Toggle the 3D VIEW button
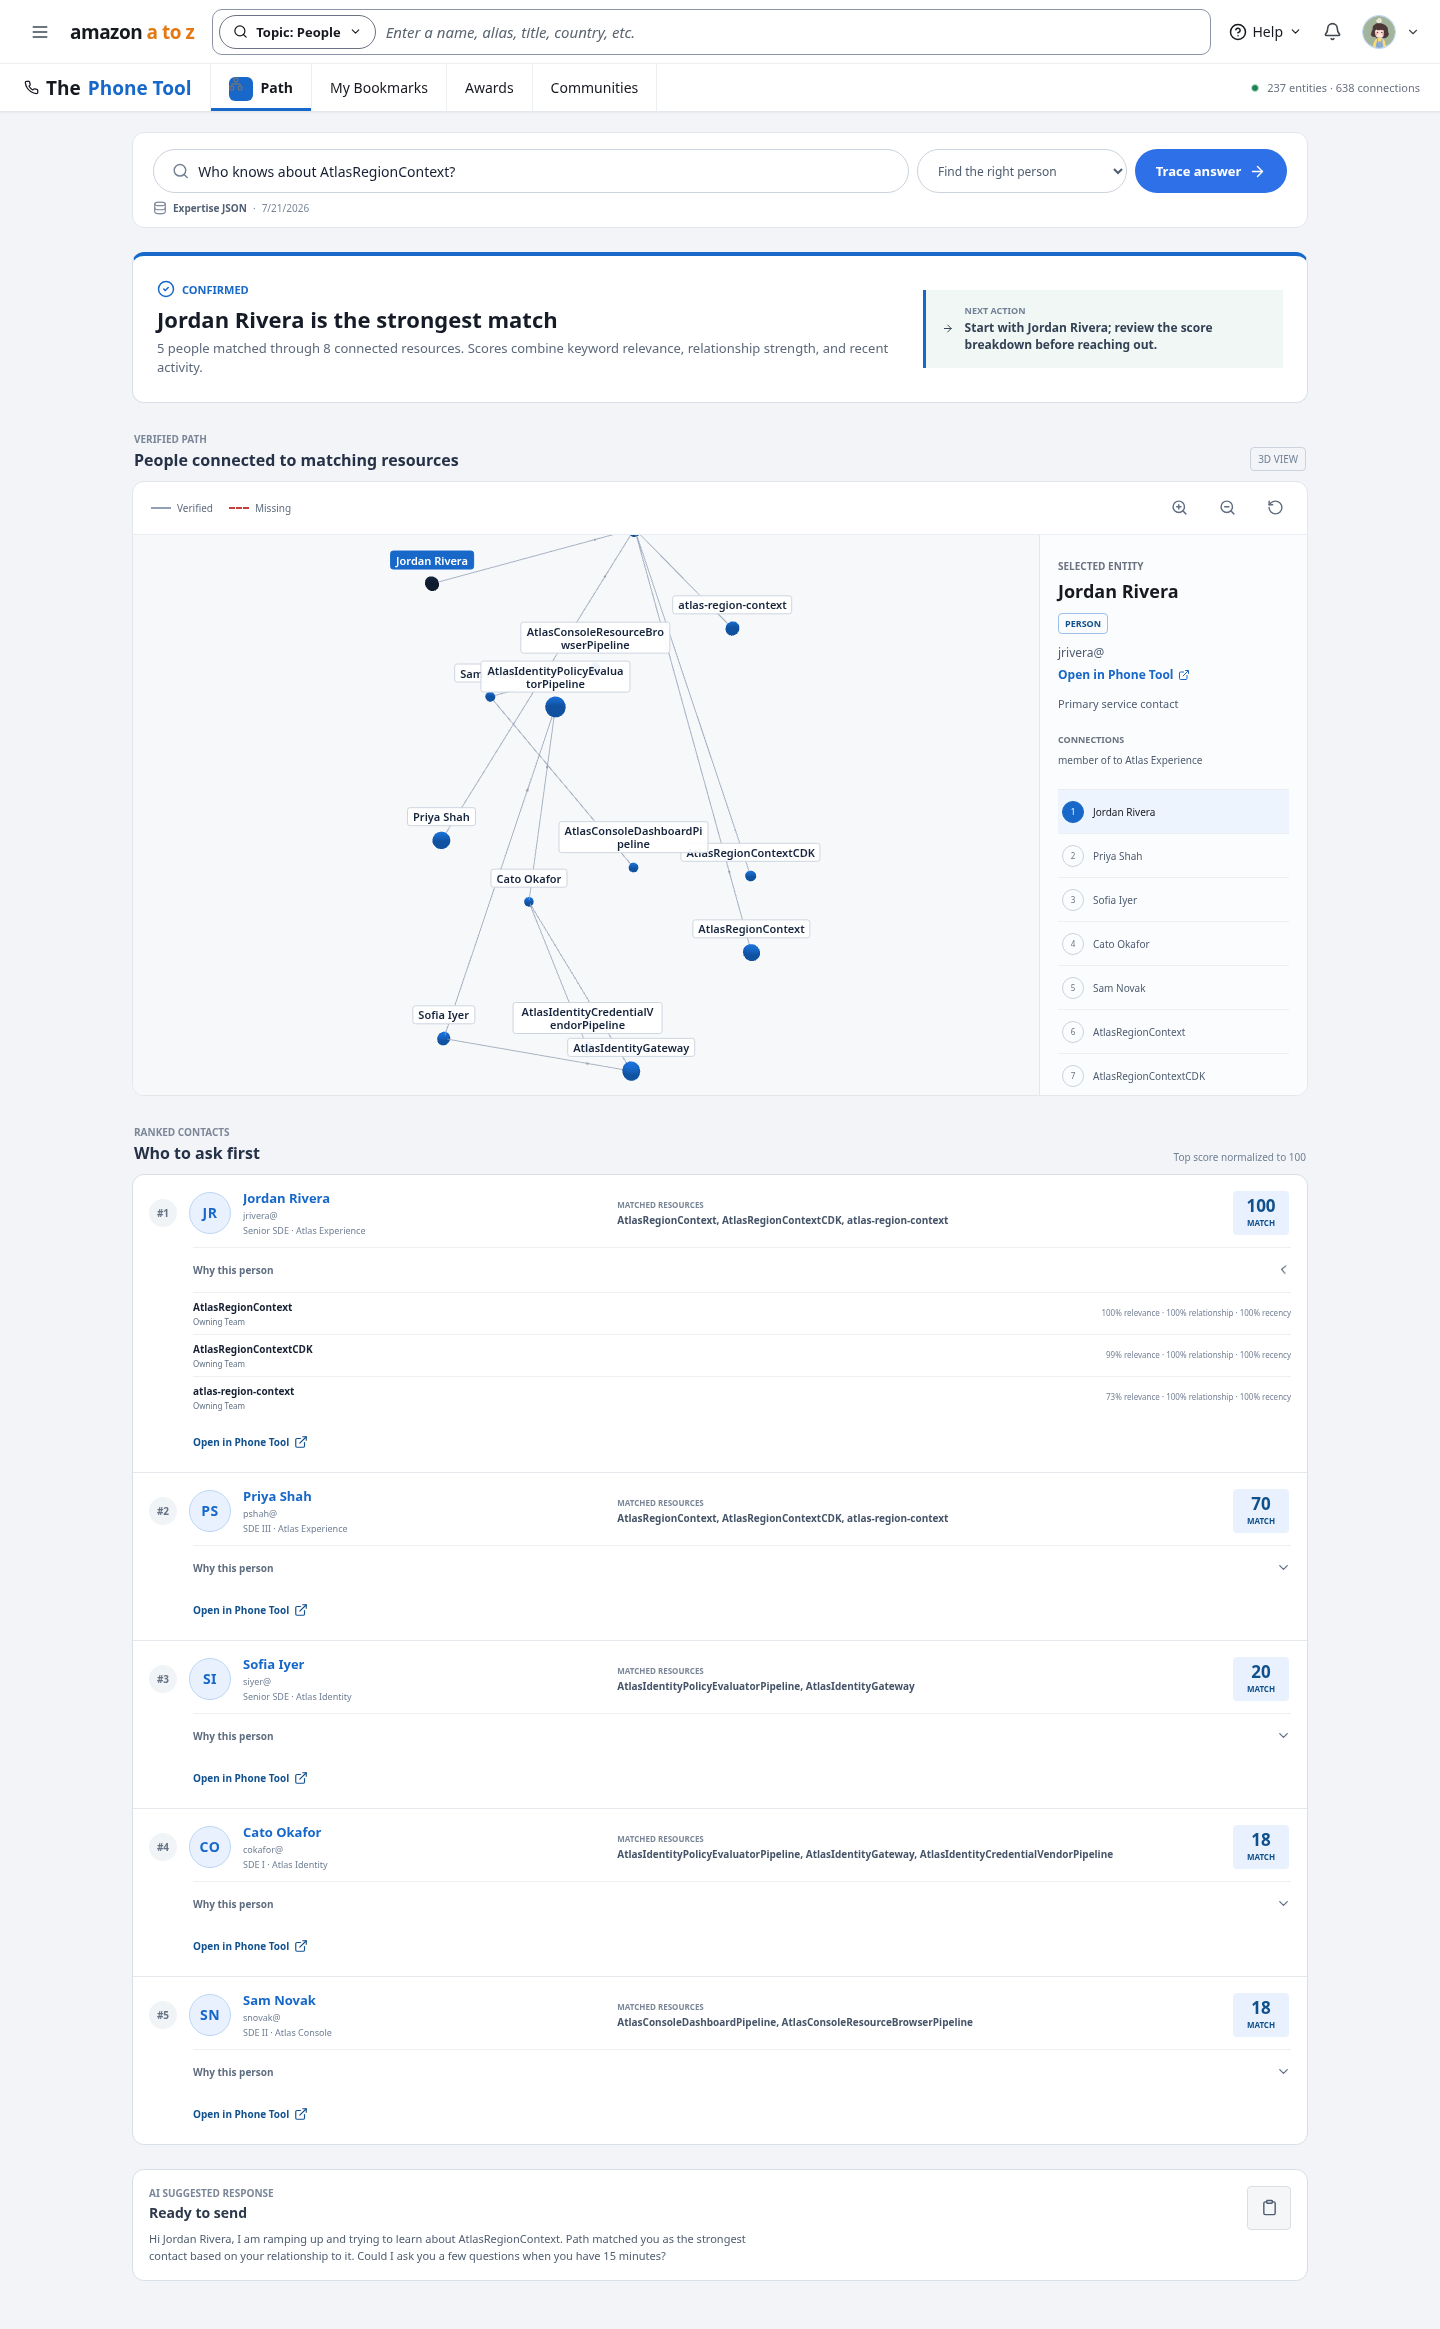This screenshot has height=2329, width=1440. [1278, 459]
